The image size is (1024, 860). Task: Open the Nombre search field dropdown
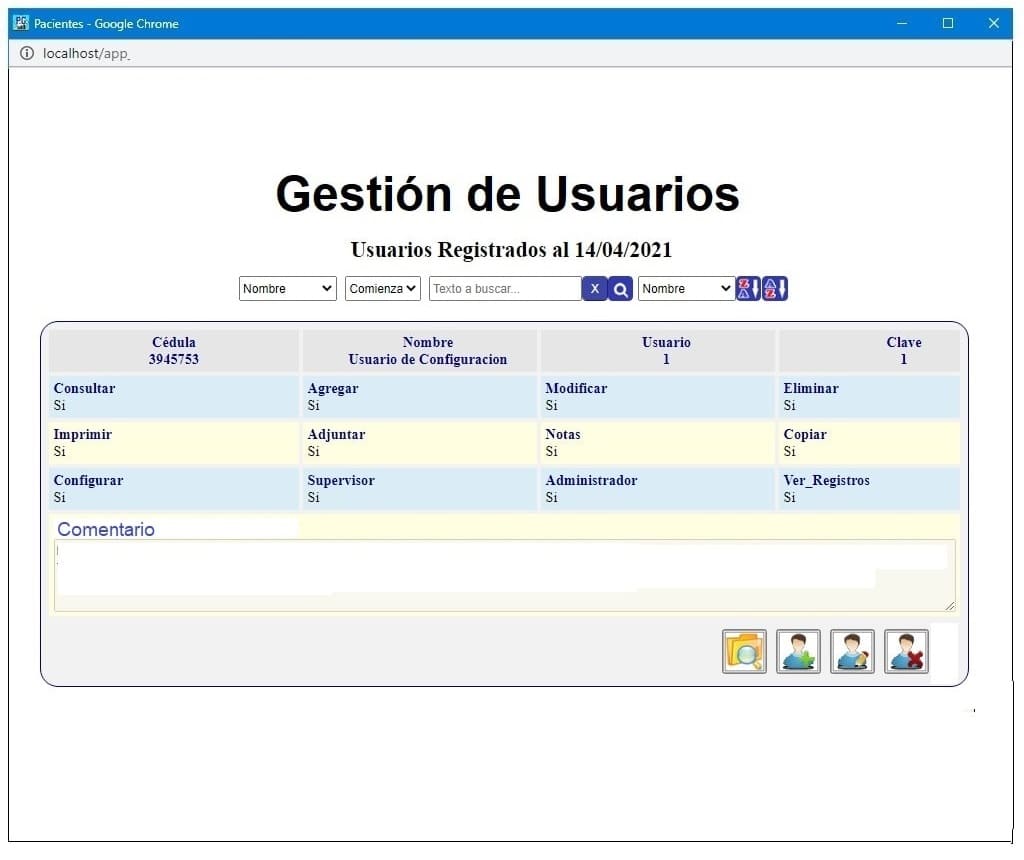[288, 289]
